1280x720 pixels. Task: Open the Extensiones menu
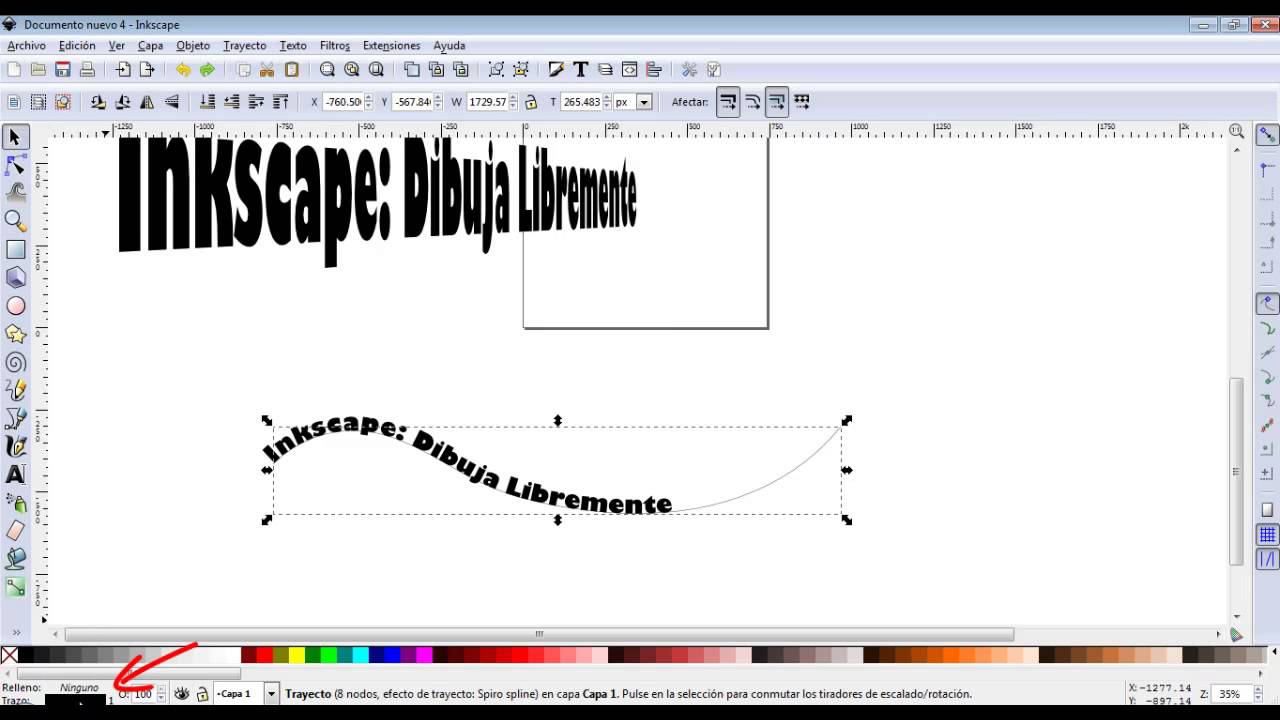[x=391, y=45]
